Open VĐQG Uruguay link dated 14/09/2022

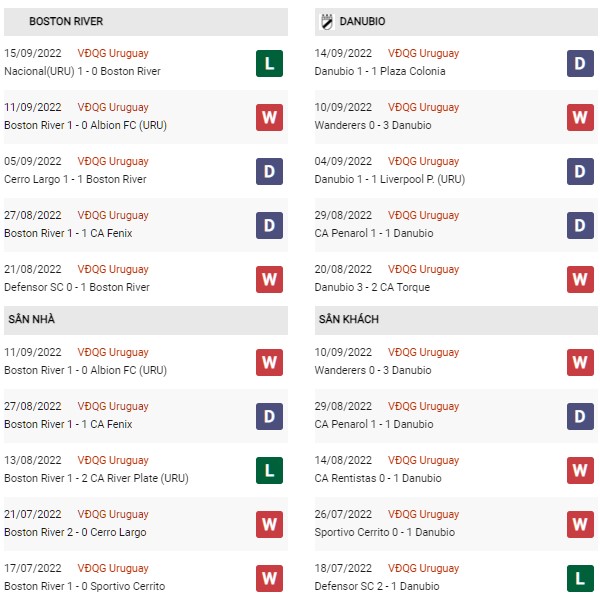click(423, 53)
